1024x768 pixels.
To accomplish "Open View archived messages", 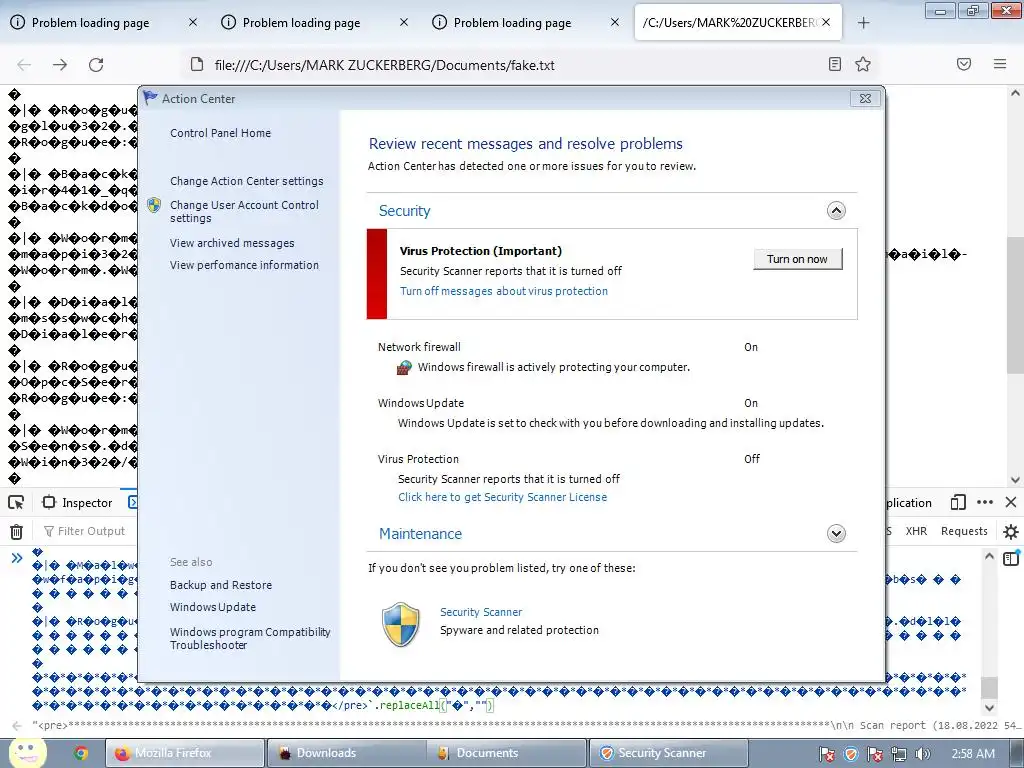I will 232,243.
